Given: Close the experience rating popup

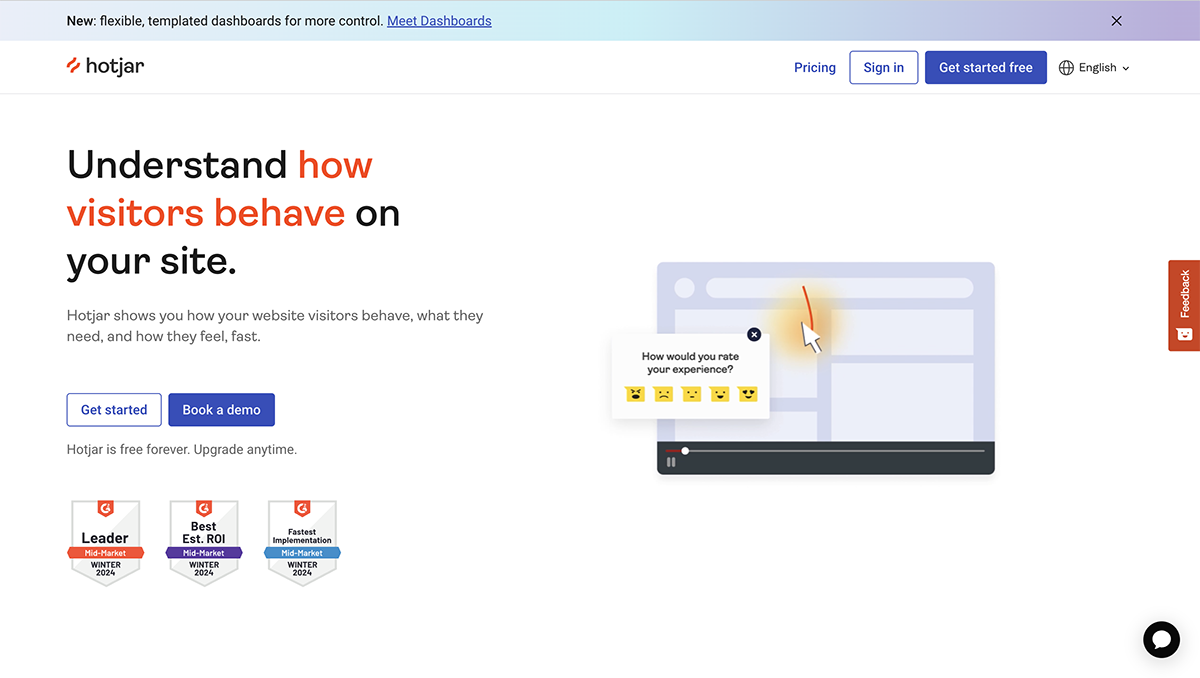Looking at the screenshot, I should 754,334.
